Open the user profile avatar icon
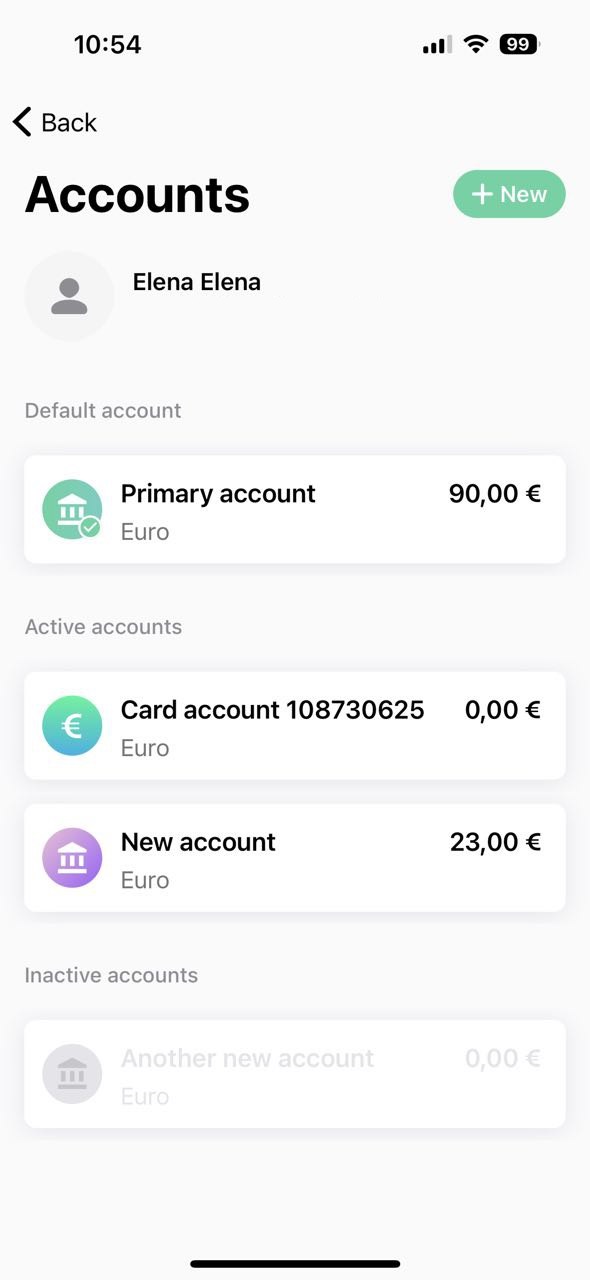 pyautogui.click(x=69, y=296)
